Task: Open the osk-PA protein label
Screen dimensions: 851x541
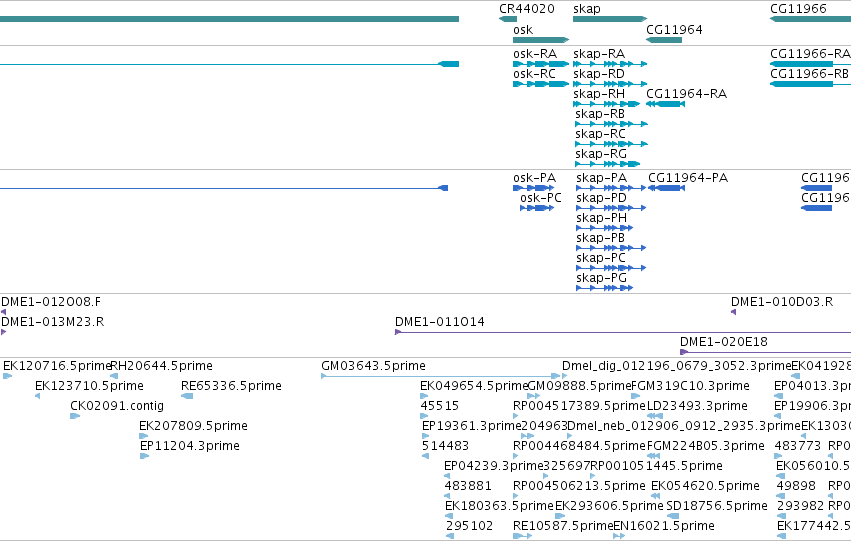Action: (x=534, y=178)
